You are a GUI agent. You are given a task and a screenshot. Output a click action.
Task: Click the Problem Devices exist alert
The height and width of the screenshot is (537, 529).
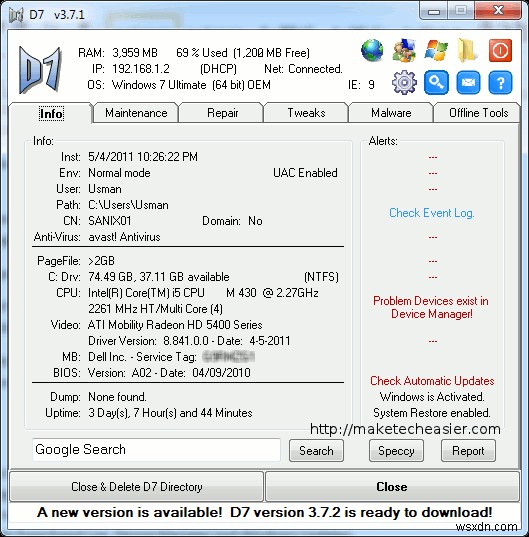(x=431, y=307)
